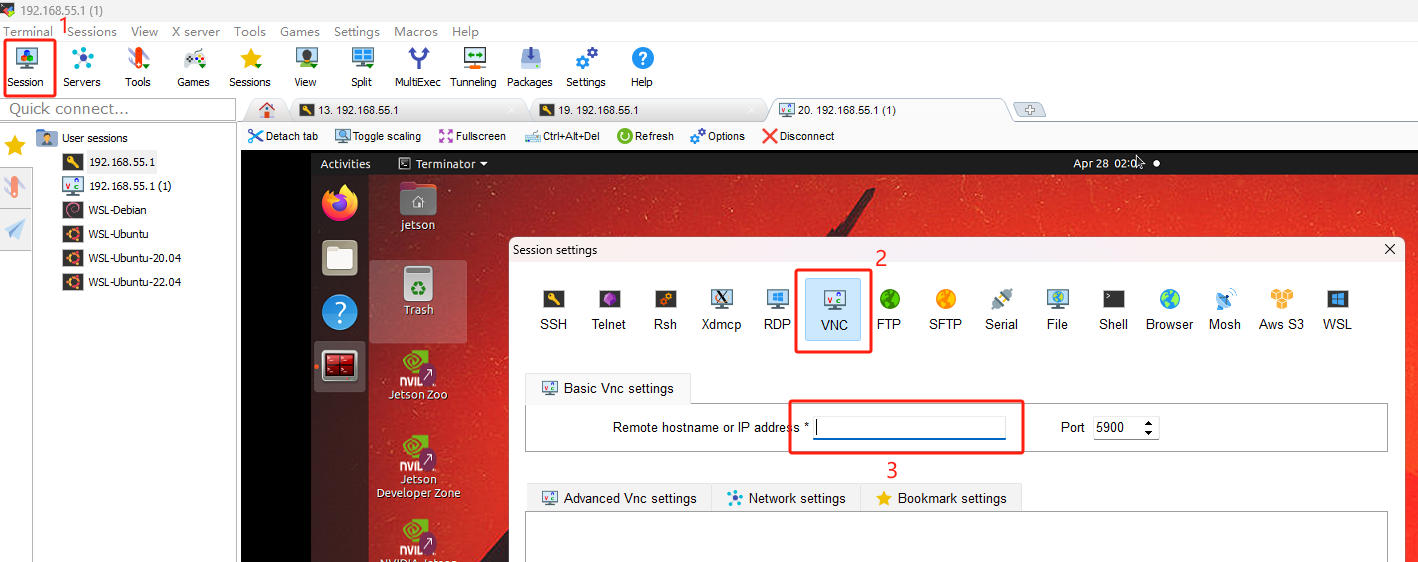1418x562 pixels.
Task: Click the Refresh button
Action: pos(645,136)
